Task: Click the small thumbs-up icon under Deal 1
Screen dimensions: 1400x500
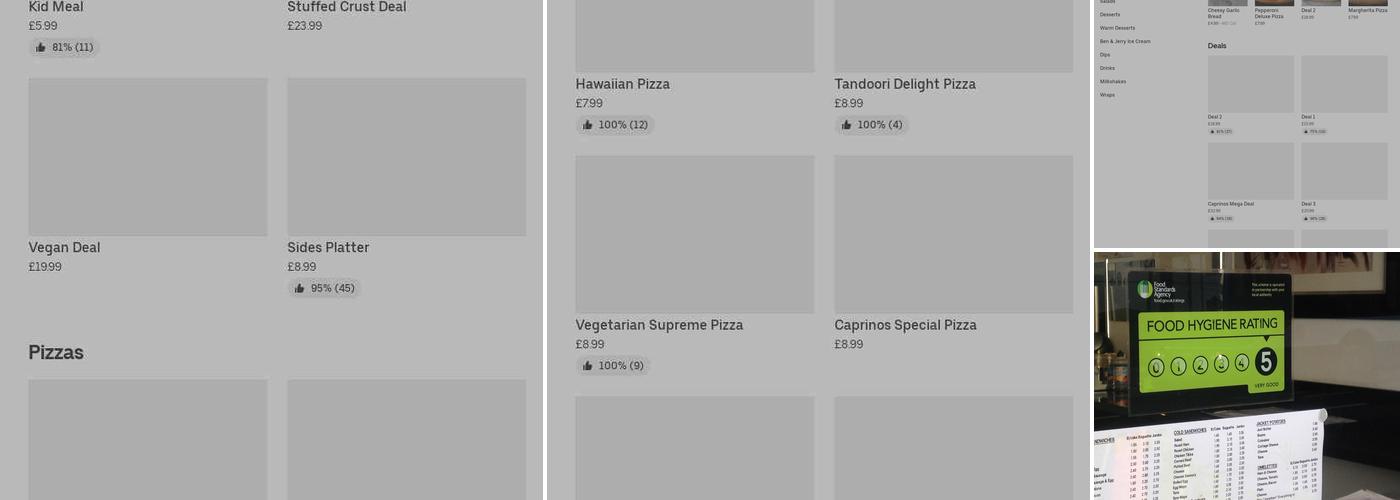Action: [1305, 131]
